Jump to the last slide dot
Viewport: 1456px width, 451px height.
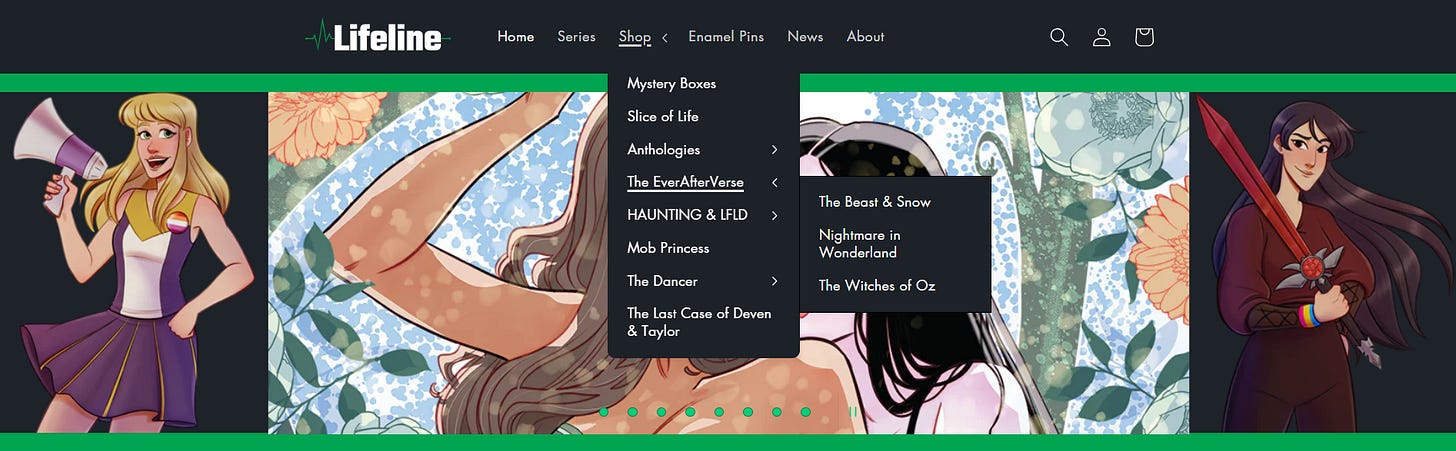point(806,411)
